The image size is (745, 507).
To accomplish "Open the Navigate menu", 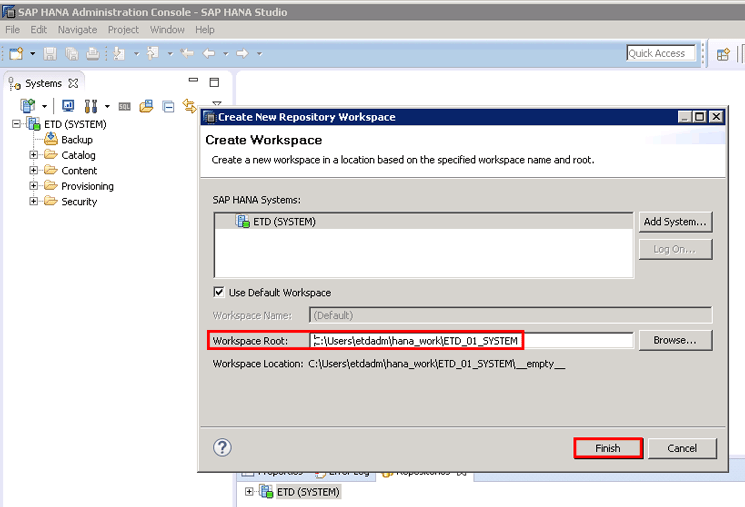I will pyautogui.click(x=77, y=30).
